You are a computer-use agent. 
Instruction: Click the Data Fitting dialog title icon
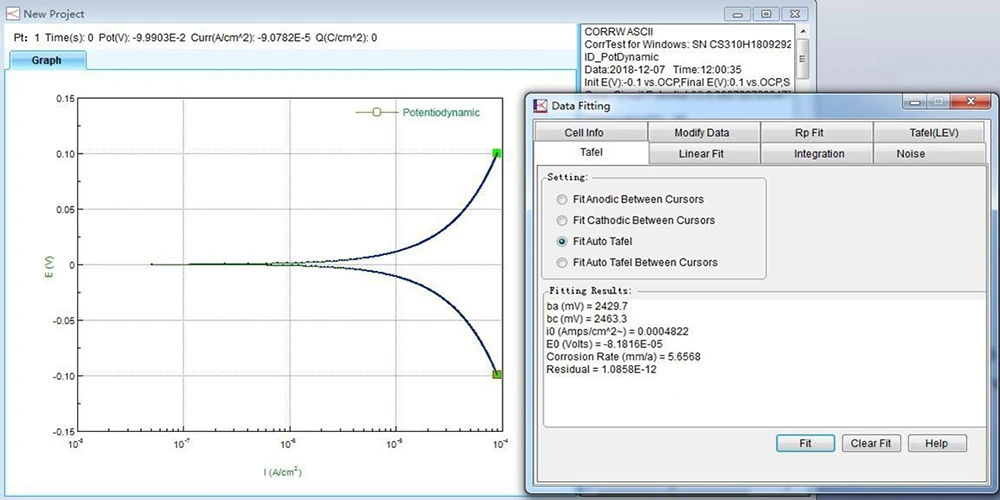[x=541, y=105]
